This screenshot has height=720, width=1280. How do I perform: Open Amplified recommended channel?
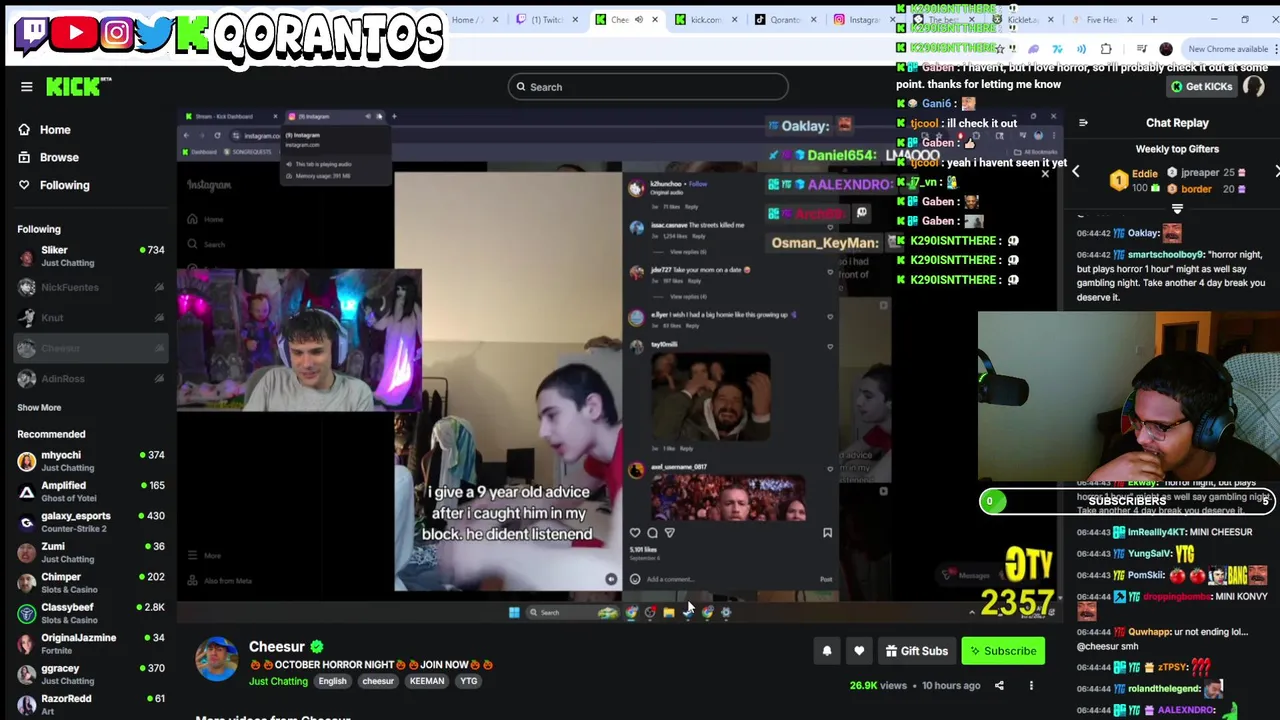click(x=90, y=491)
